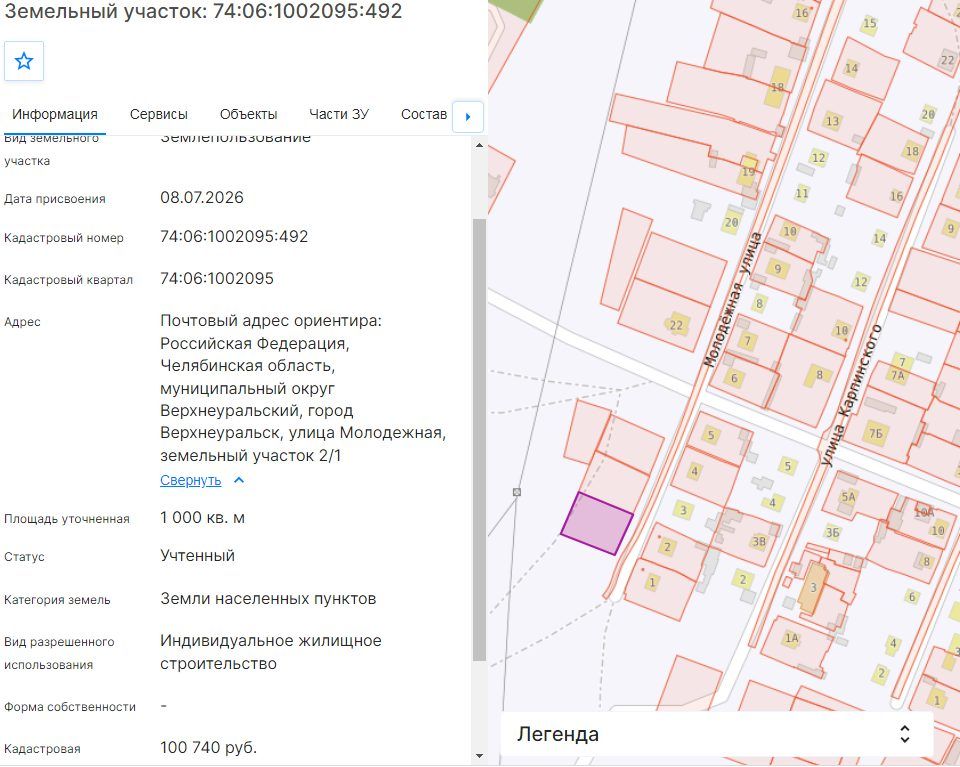The width and height of the screenshot is (960, 767).
Task: Open the Объекты tab
Action: tap(249, 114)
